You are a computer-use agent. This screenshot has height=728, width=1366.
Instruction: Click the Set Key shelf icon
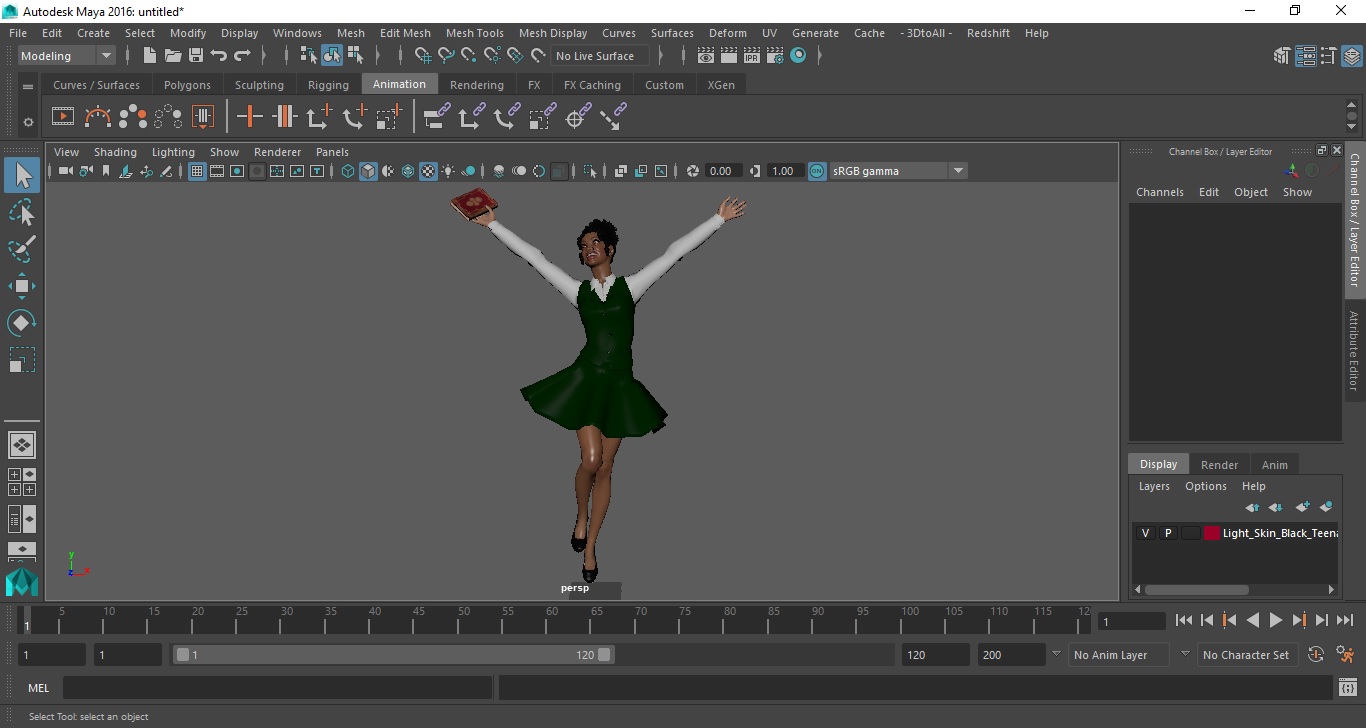pos(249,117)
